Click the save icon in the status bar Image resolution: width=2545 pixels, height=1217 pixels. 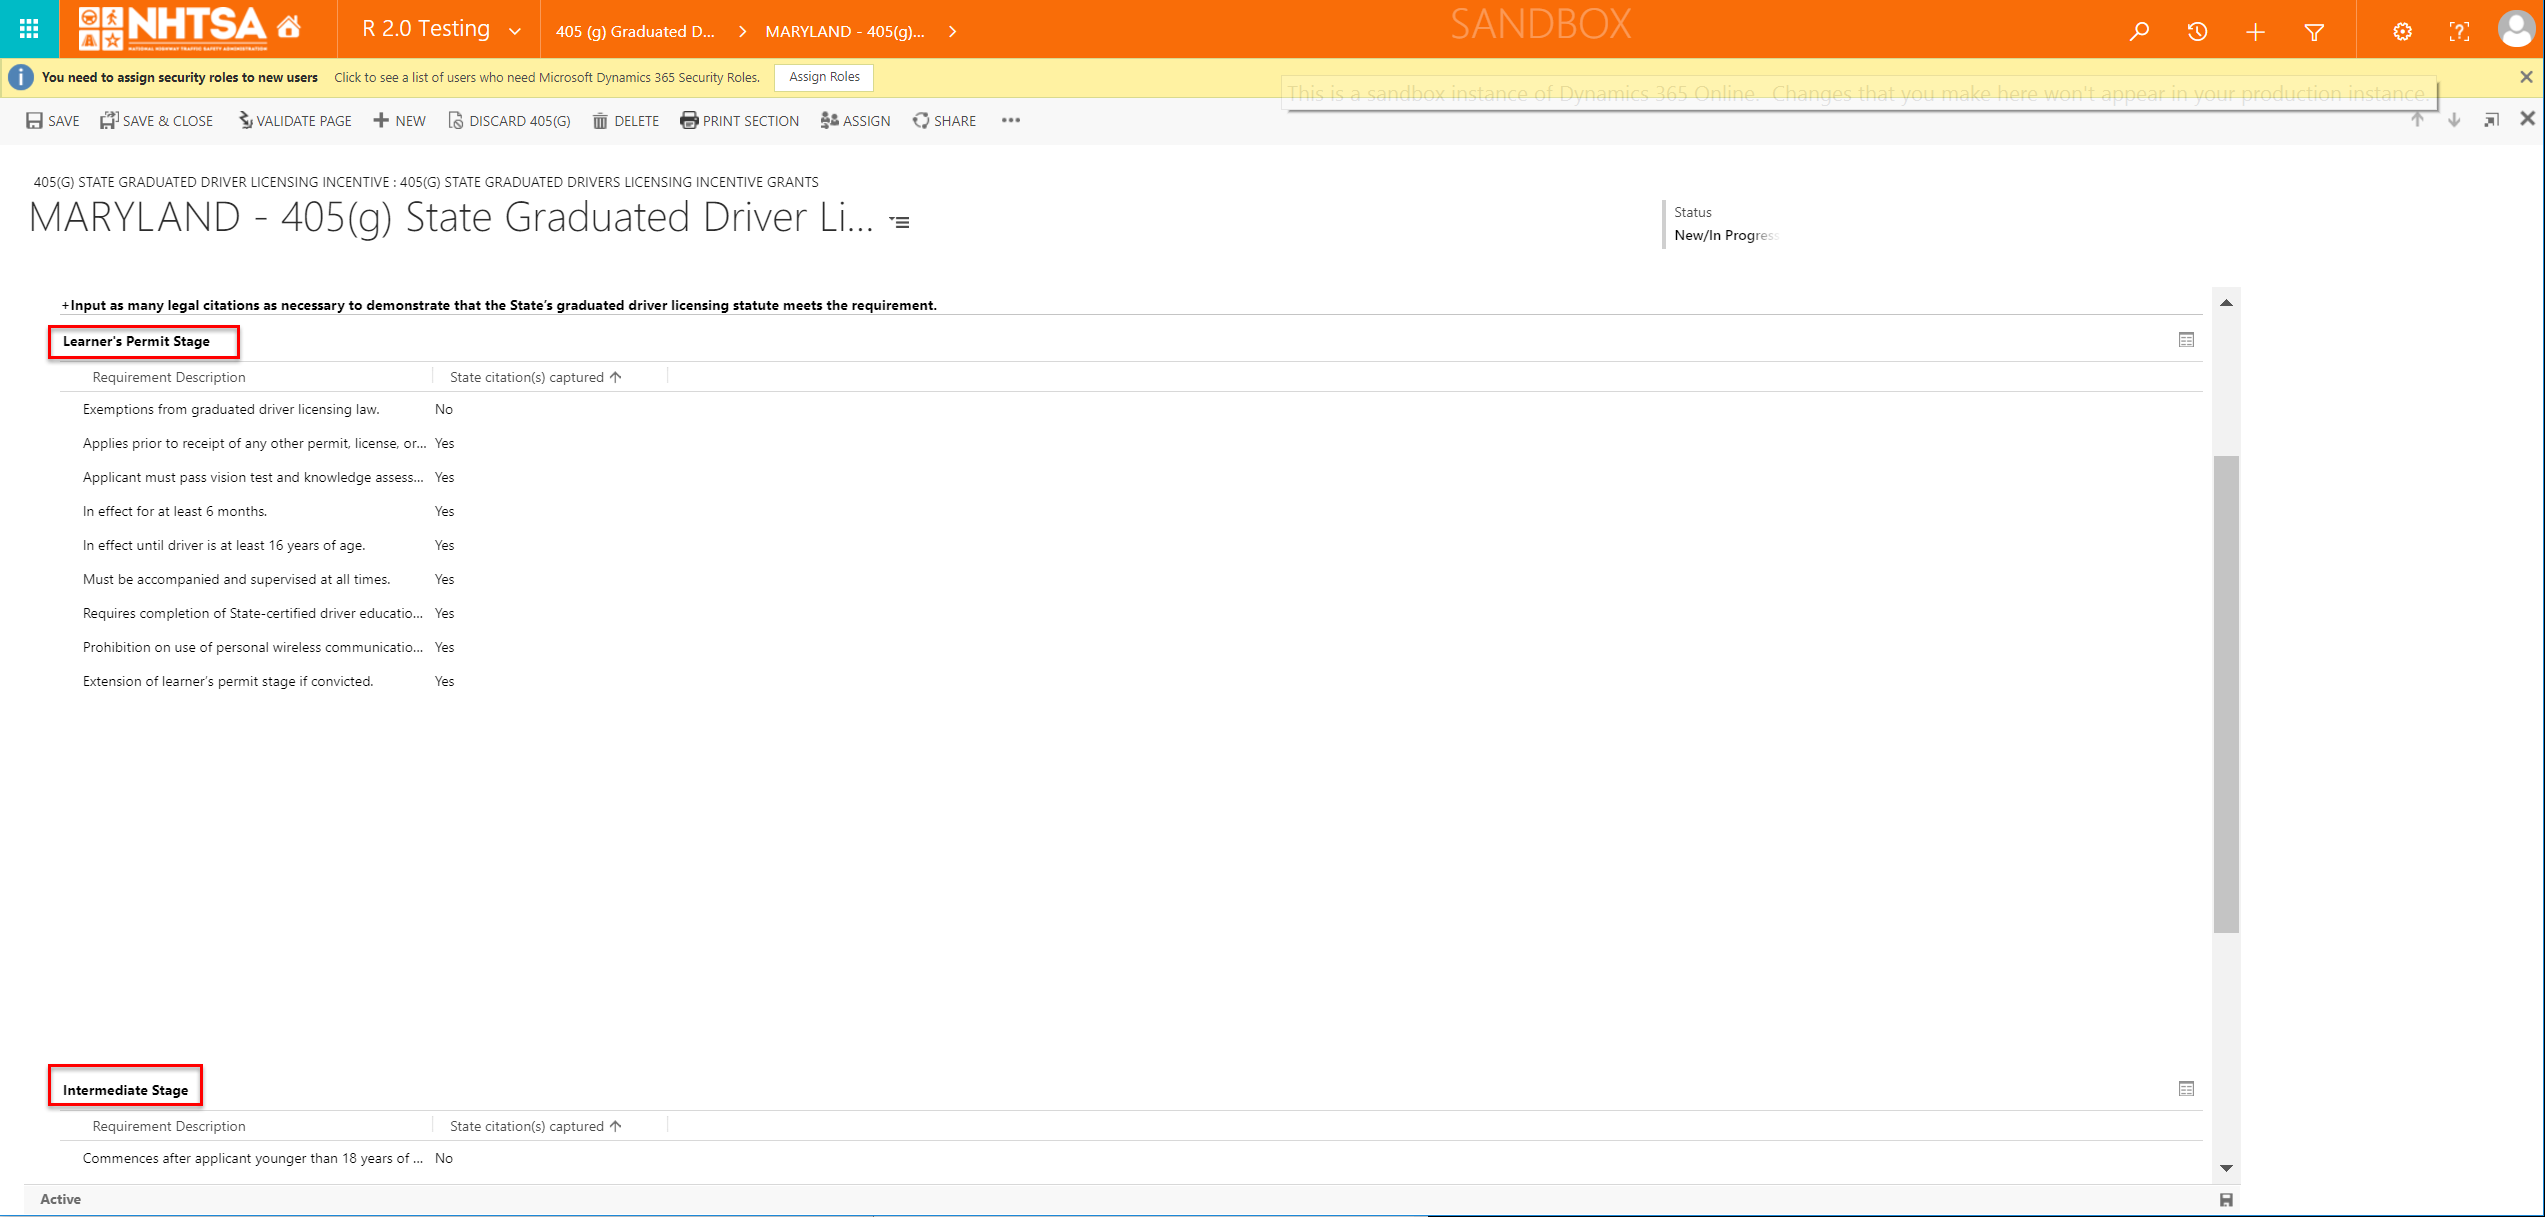[x=2226, y=1200]
